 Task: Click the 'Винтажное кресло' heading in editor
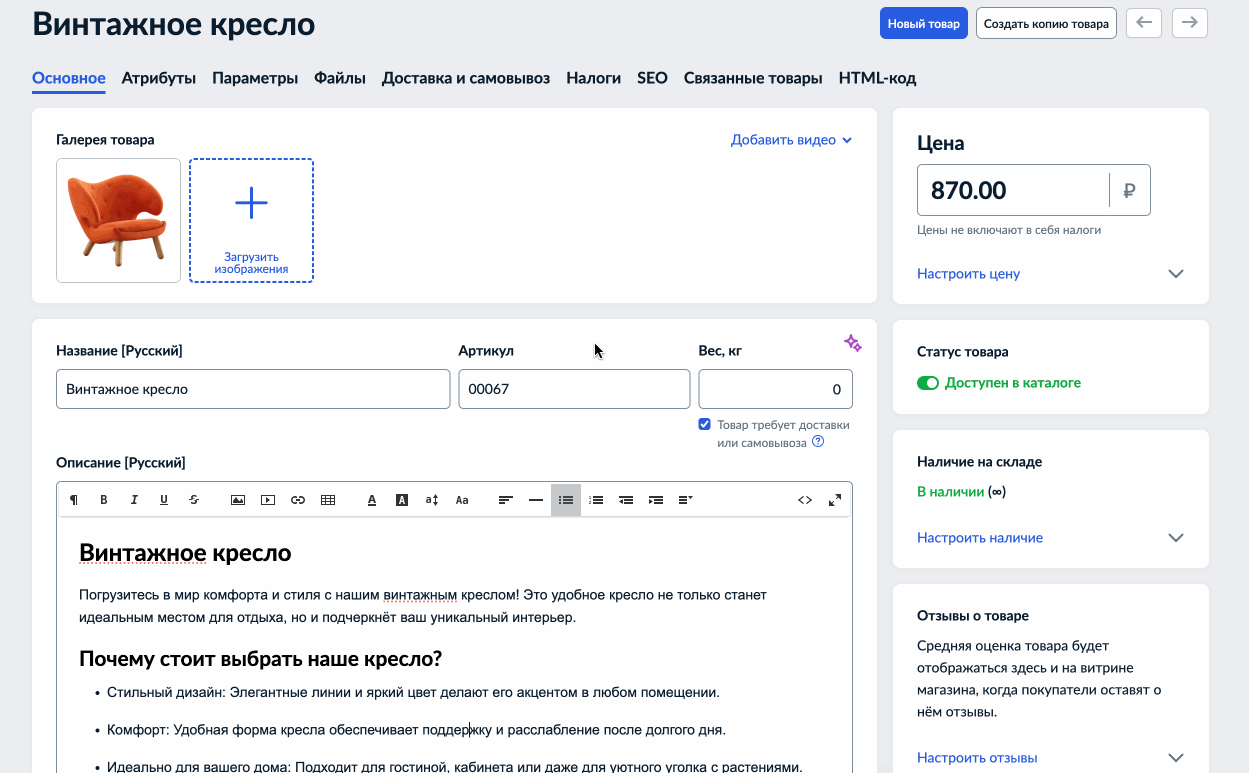pyautogui.click(x=185, y=553)
